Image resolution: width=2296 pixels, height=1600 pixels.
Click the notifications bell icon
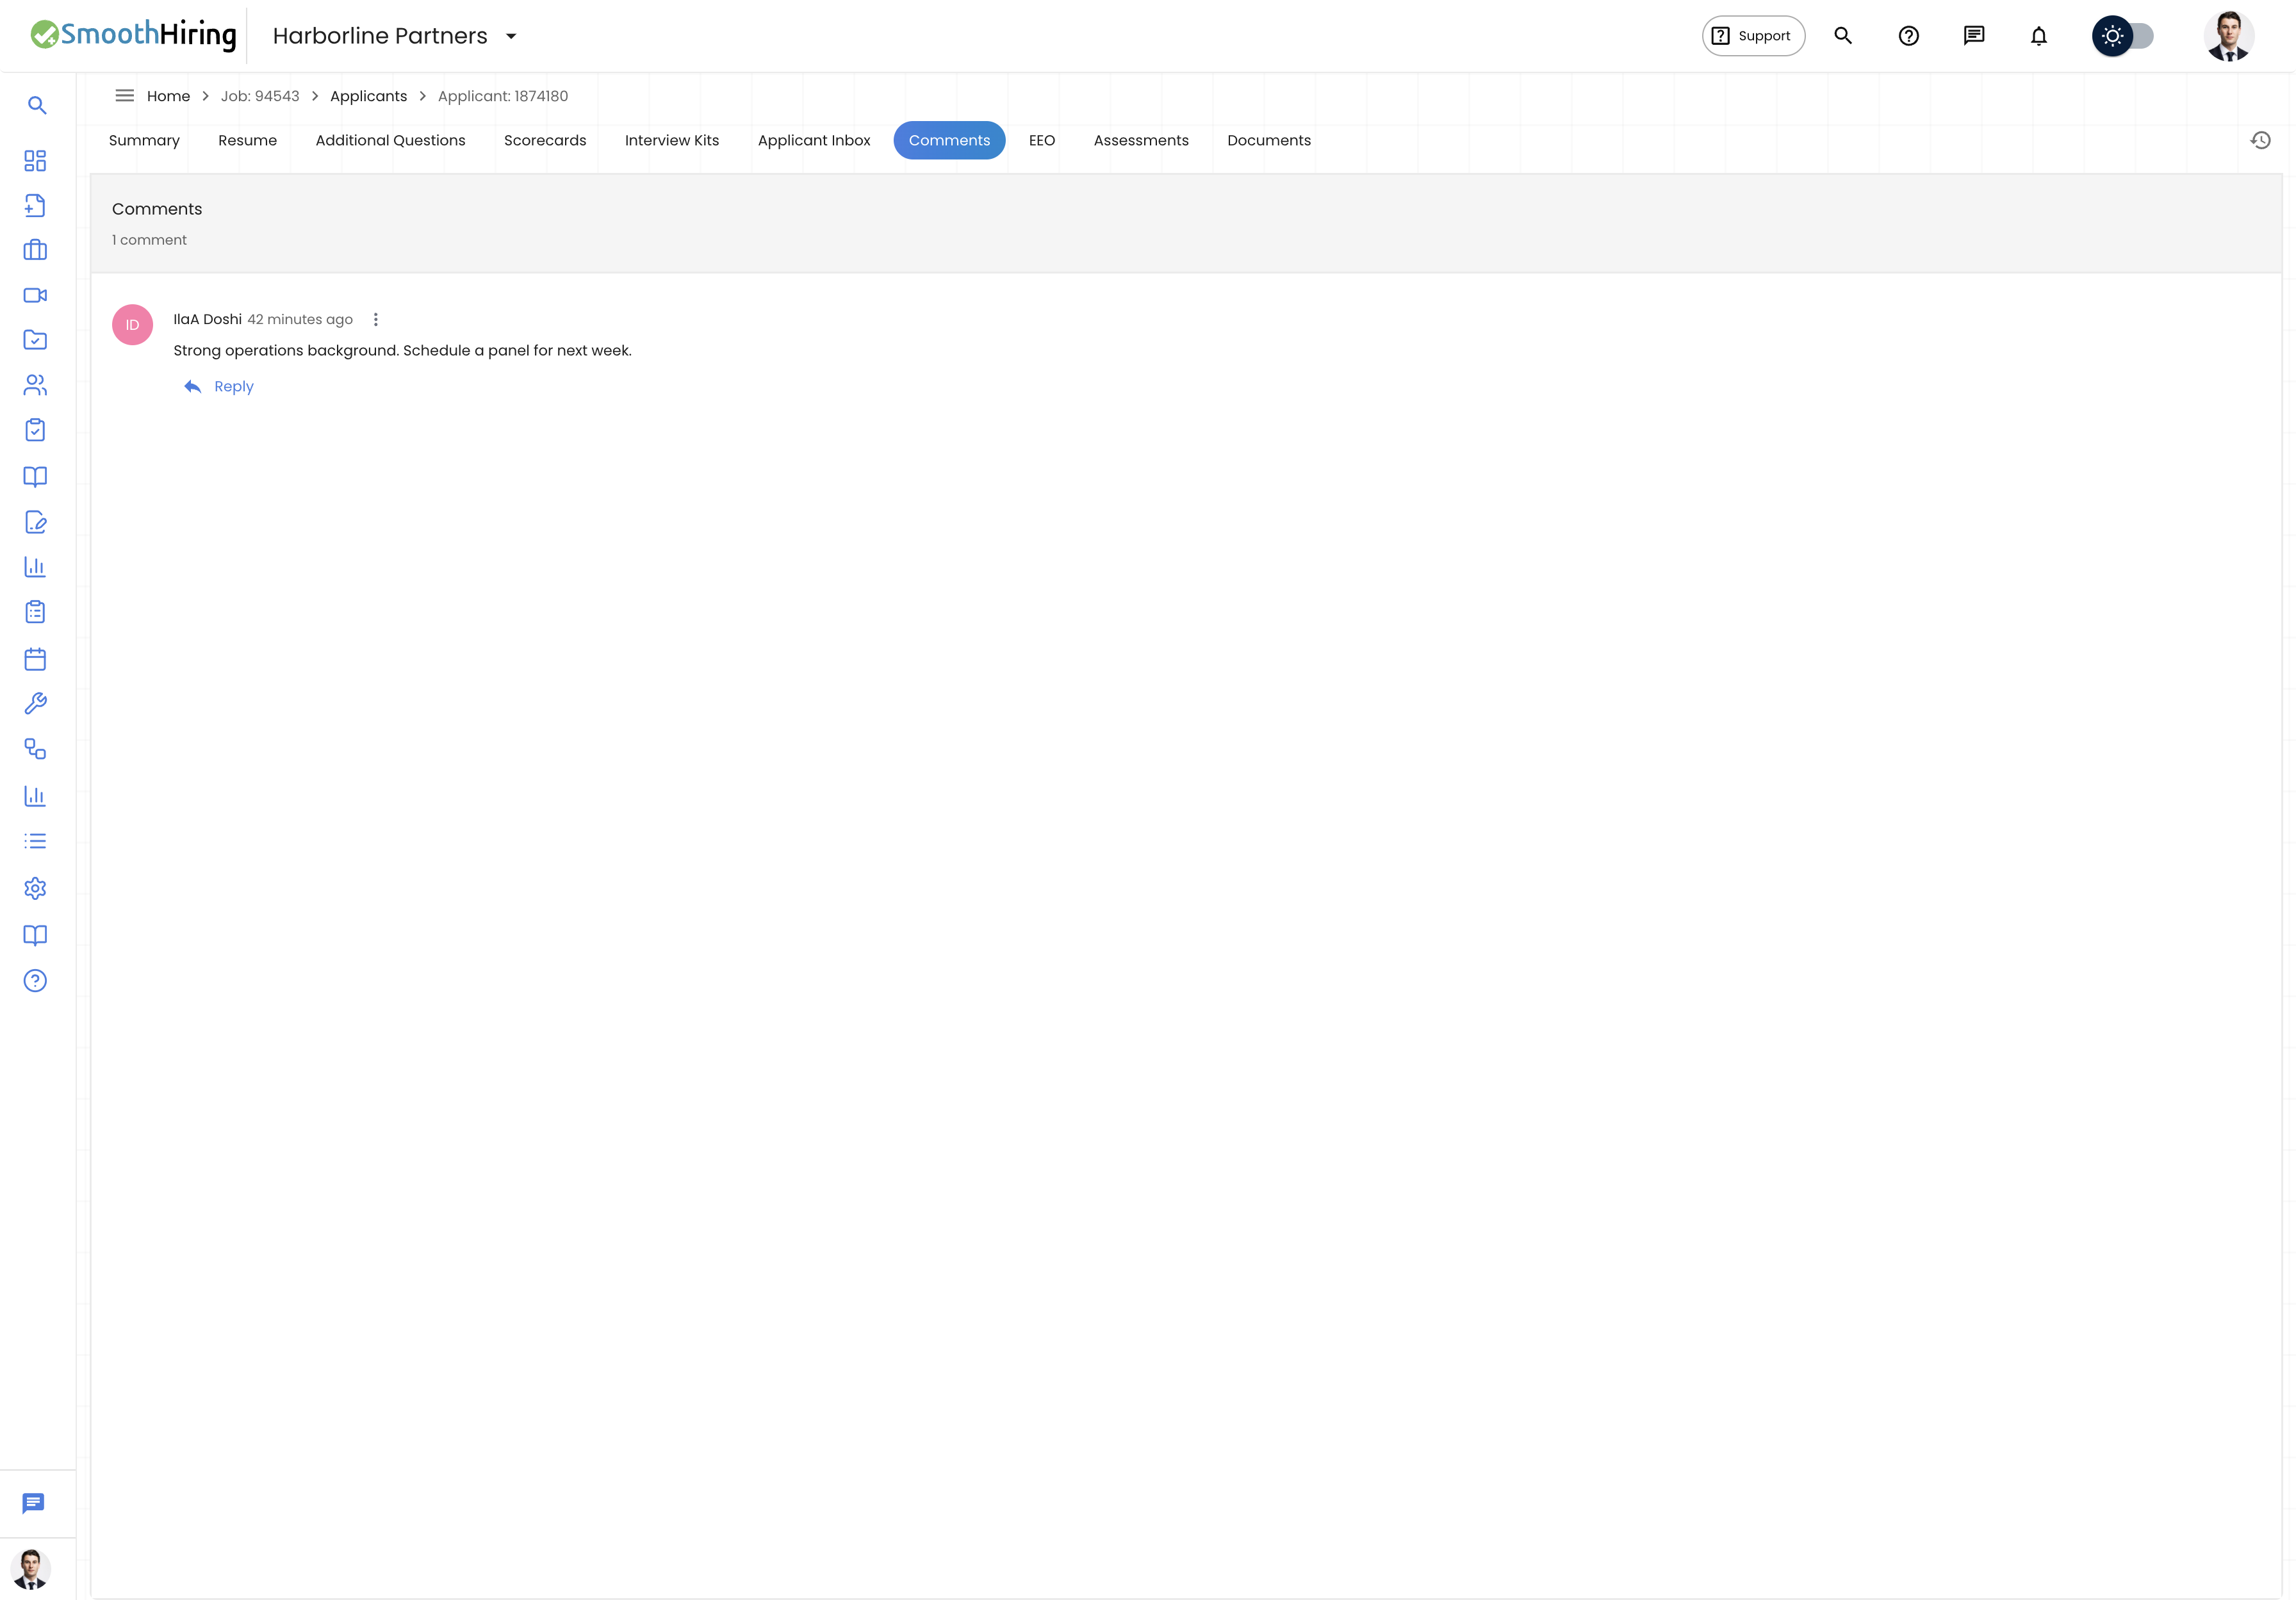pyautogui.click(x=2039, y=36)
